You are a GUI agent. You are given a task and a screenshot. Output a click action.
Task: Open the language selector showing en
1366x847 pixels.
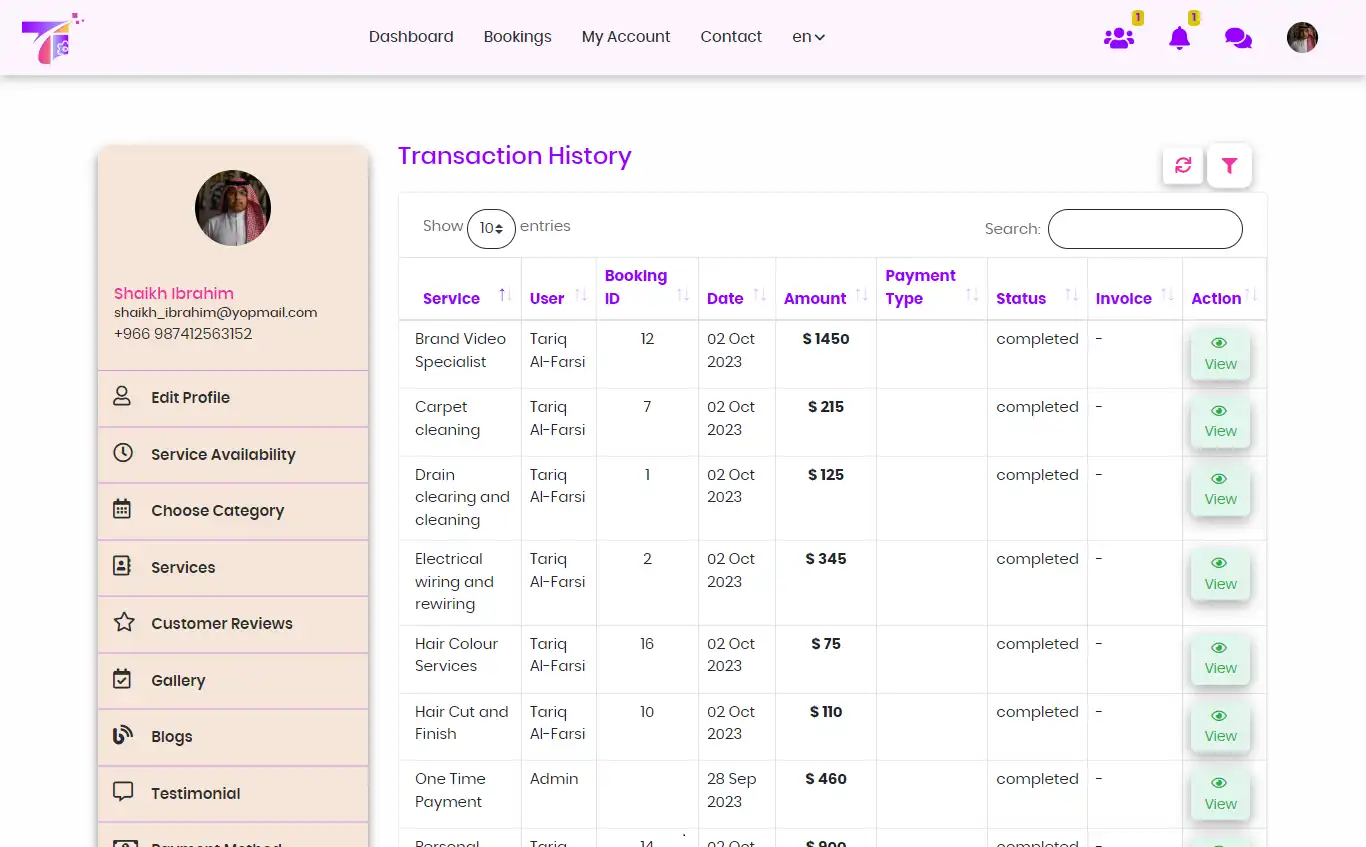pos(808,36)
